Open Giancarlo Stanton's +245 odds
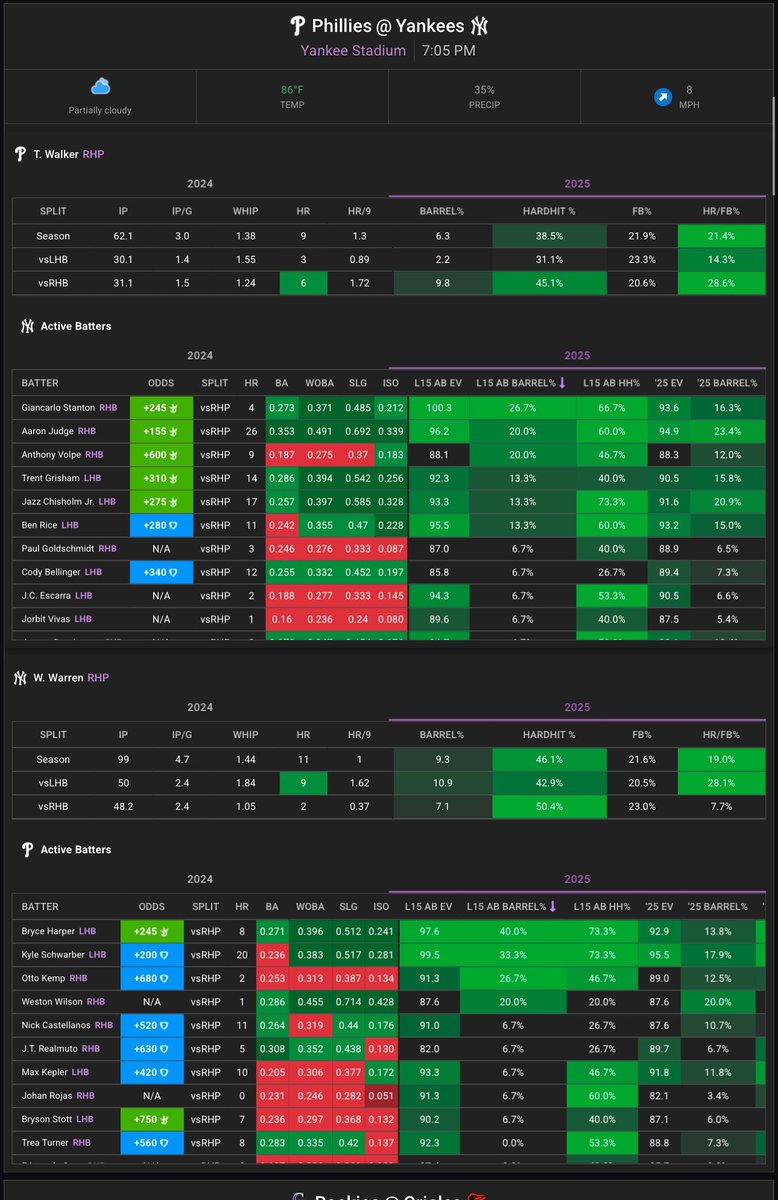The width and height of the screenshot is (778, 1200). pos(160,407)
